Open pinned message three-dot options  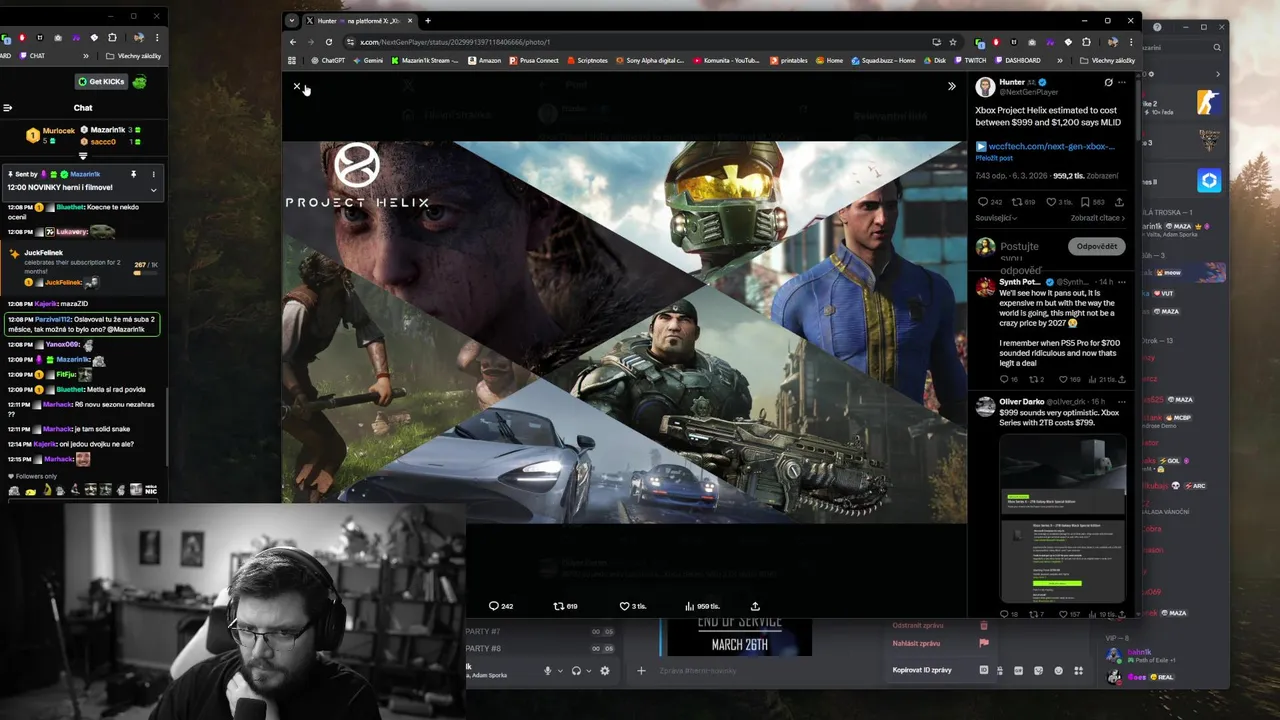(153, 174)
